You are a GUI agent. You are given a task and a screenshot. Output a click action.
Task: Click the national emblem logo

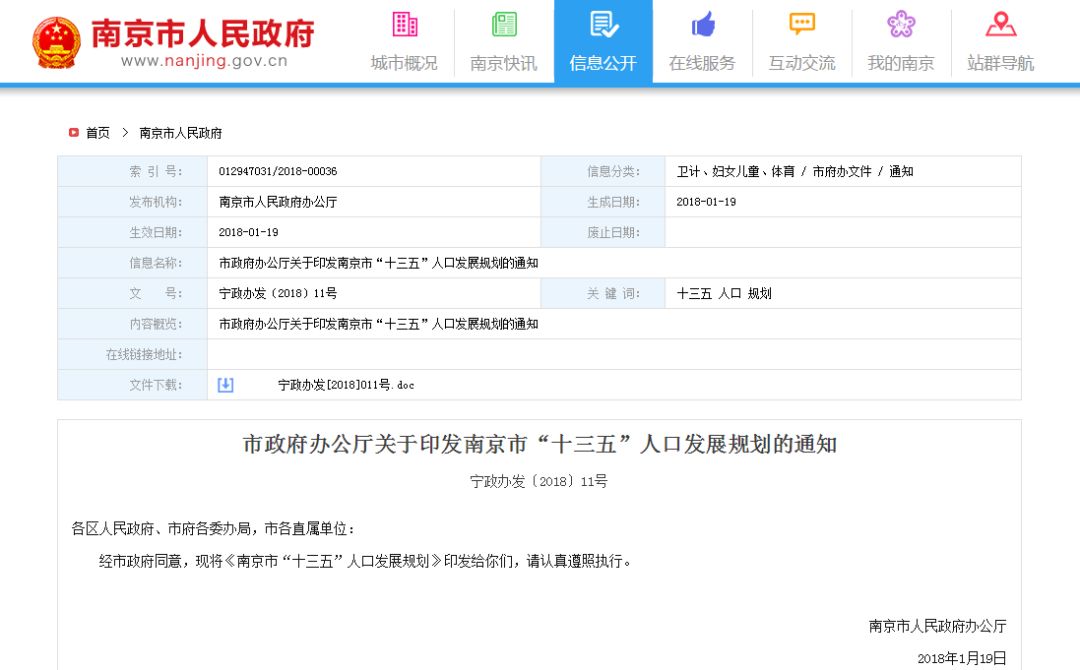pos(56,43)
